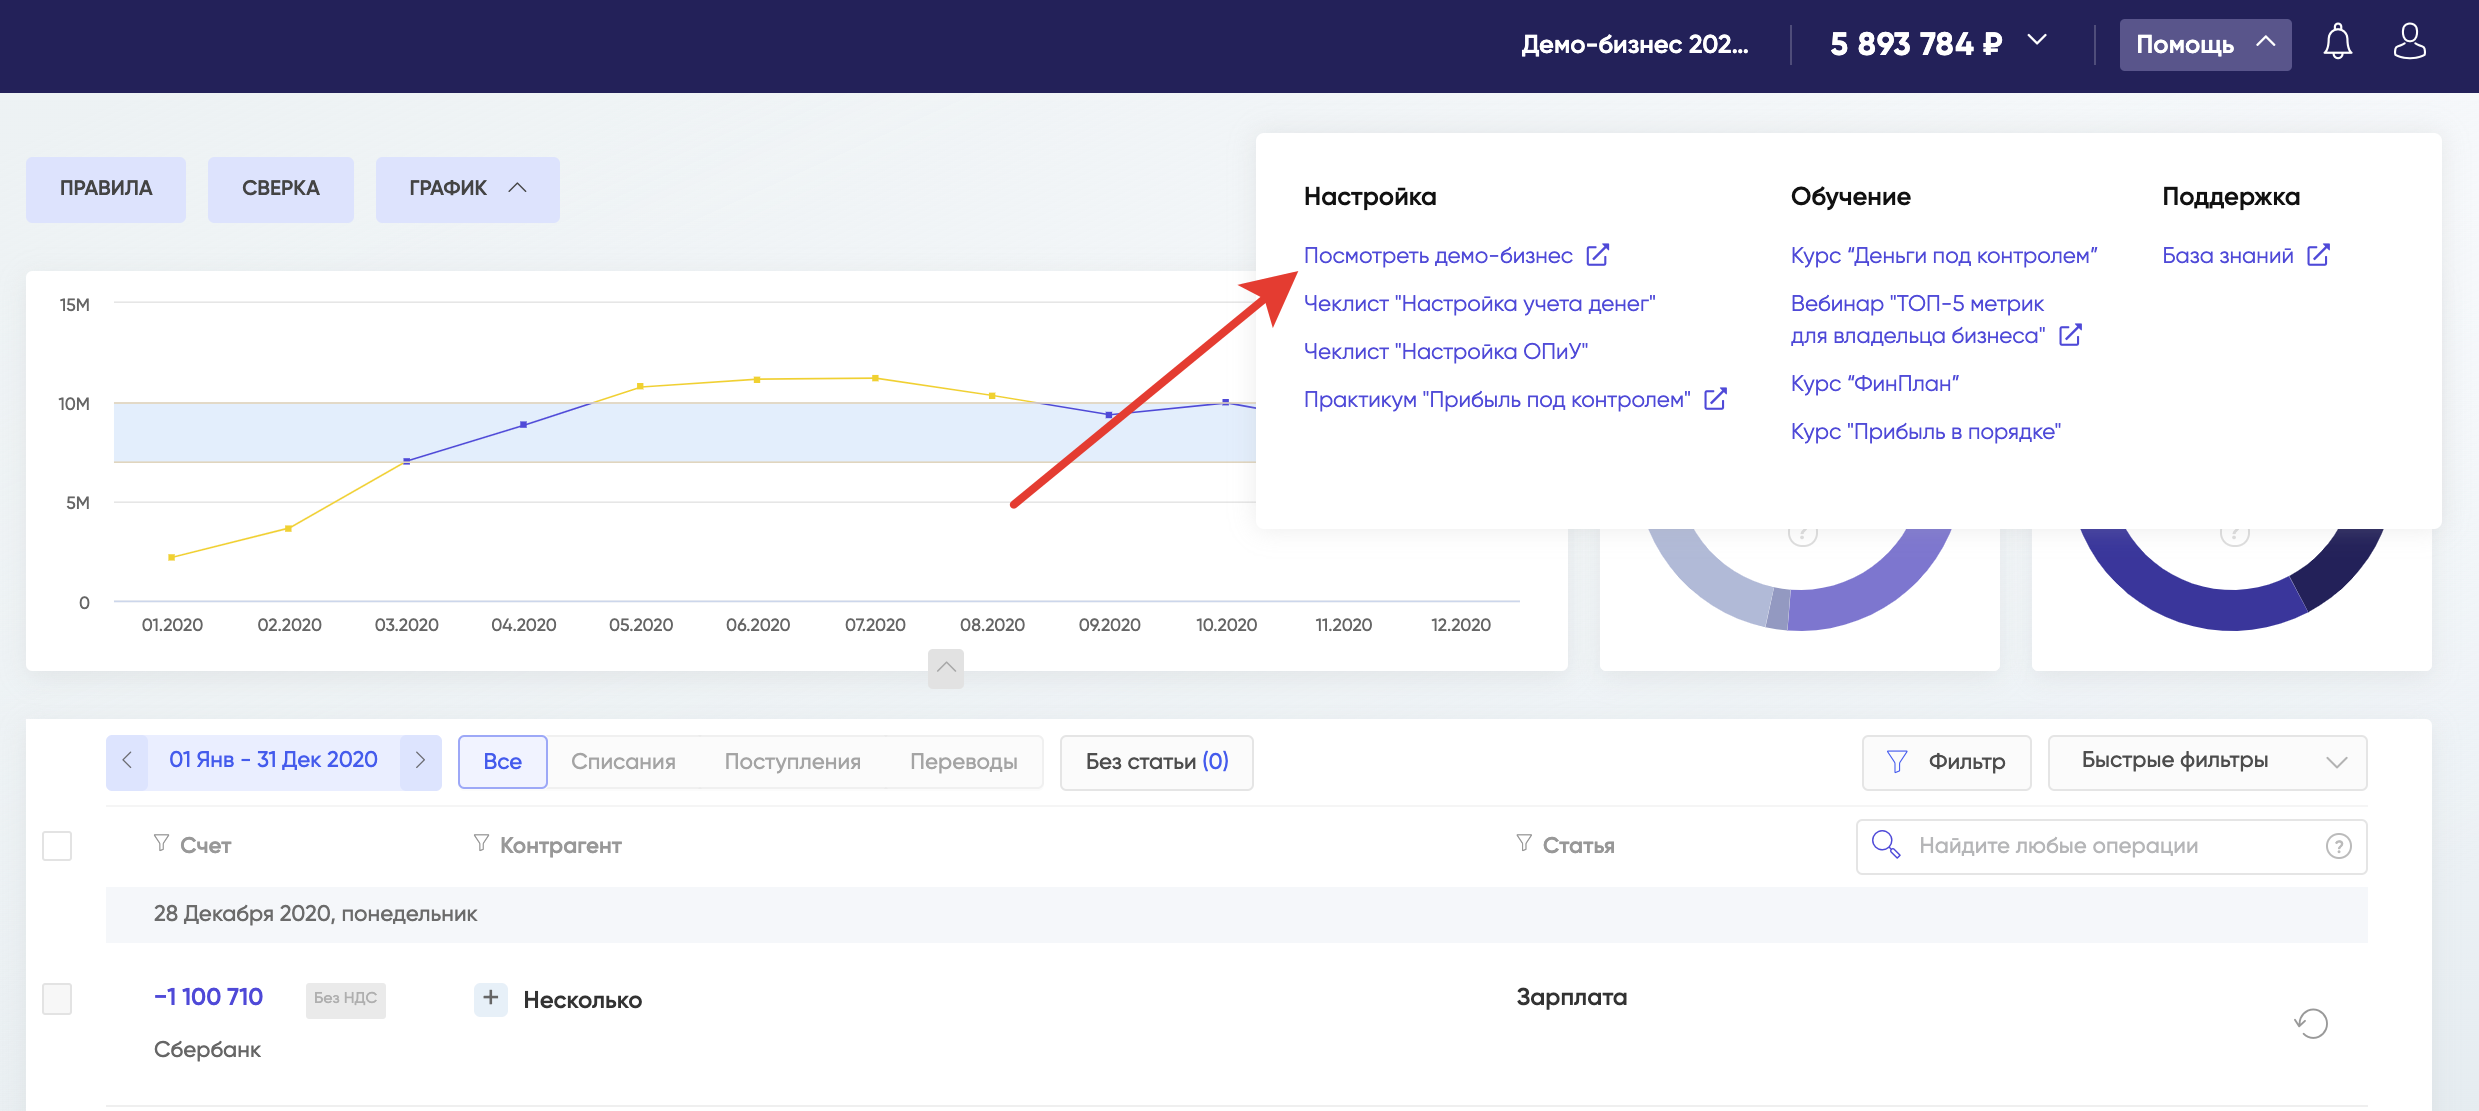This screenshot has width=2479, height=1111.
Task: Select the Все operations tab
Action: click(502, 762)
